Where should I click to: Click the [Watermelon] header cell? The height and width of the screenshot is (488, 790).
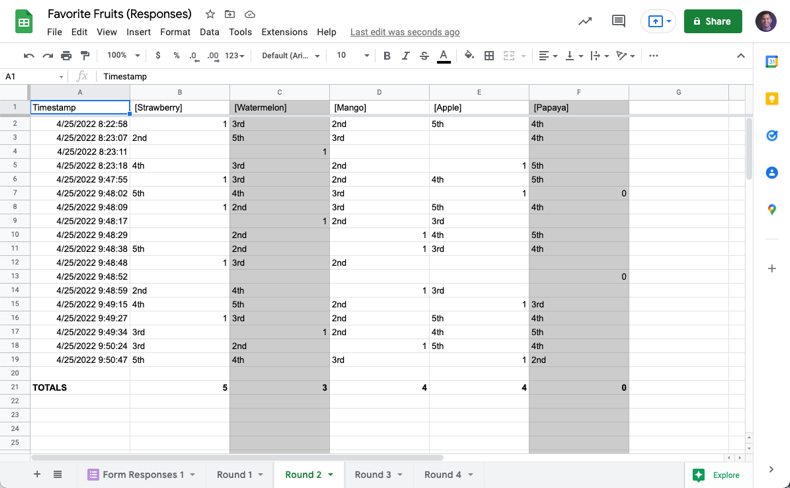280,108
